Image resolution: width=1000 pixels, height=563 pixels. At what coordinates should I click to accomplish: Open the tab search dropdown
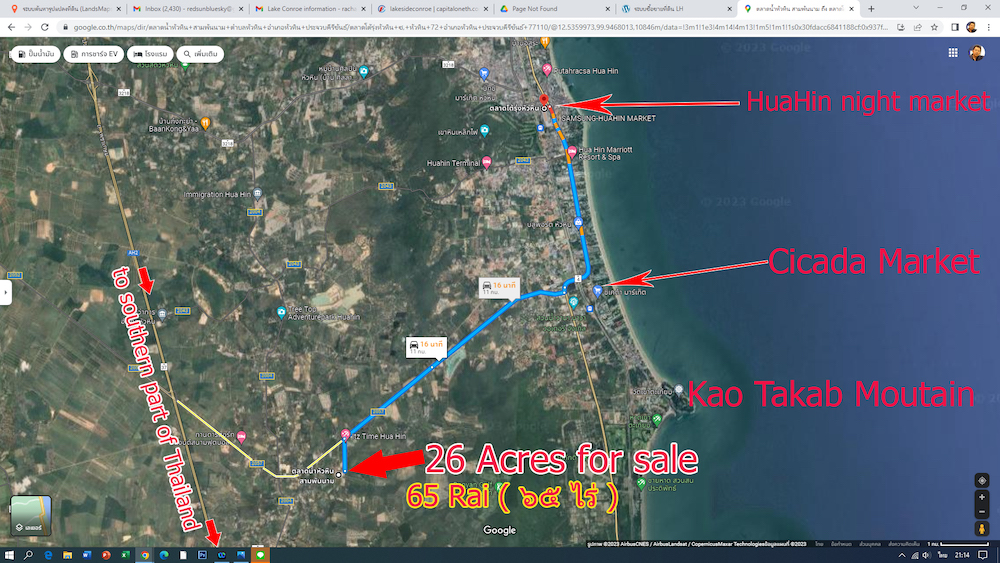[916, 8]
